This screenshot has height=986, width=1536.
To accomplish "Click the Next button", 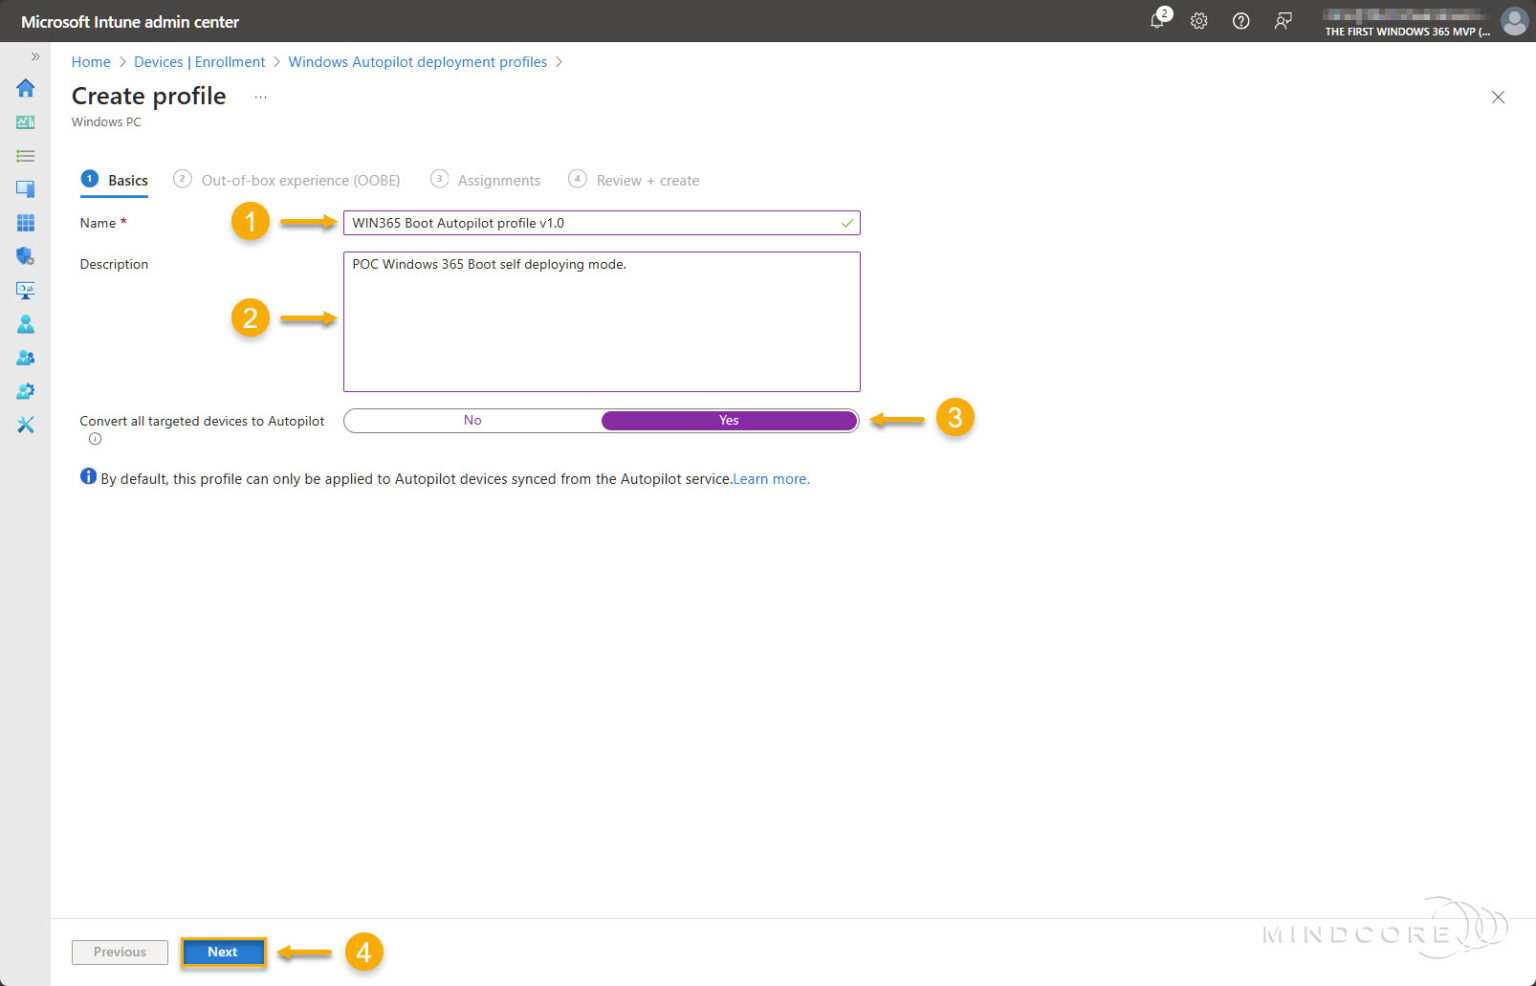I will [223, 952].
